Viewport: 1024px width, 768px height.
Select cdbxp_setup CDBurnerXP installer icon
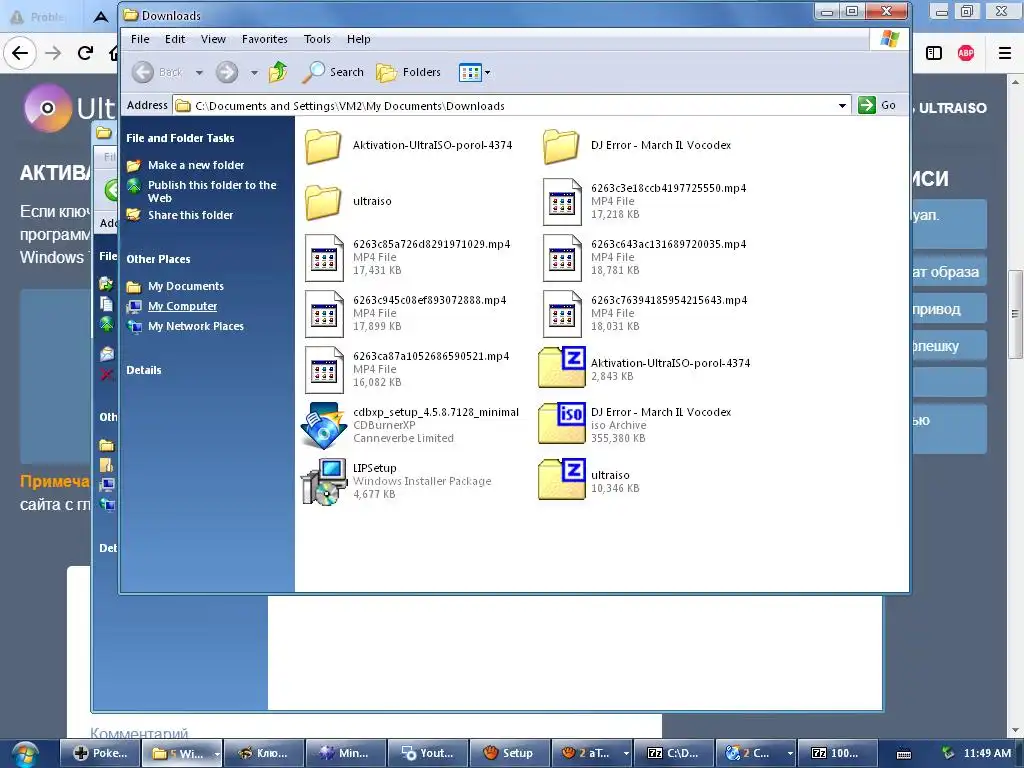pos(324,426)
